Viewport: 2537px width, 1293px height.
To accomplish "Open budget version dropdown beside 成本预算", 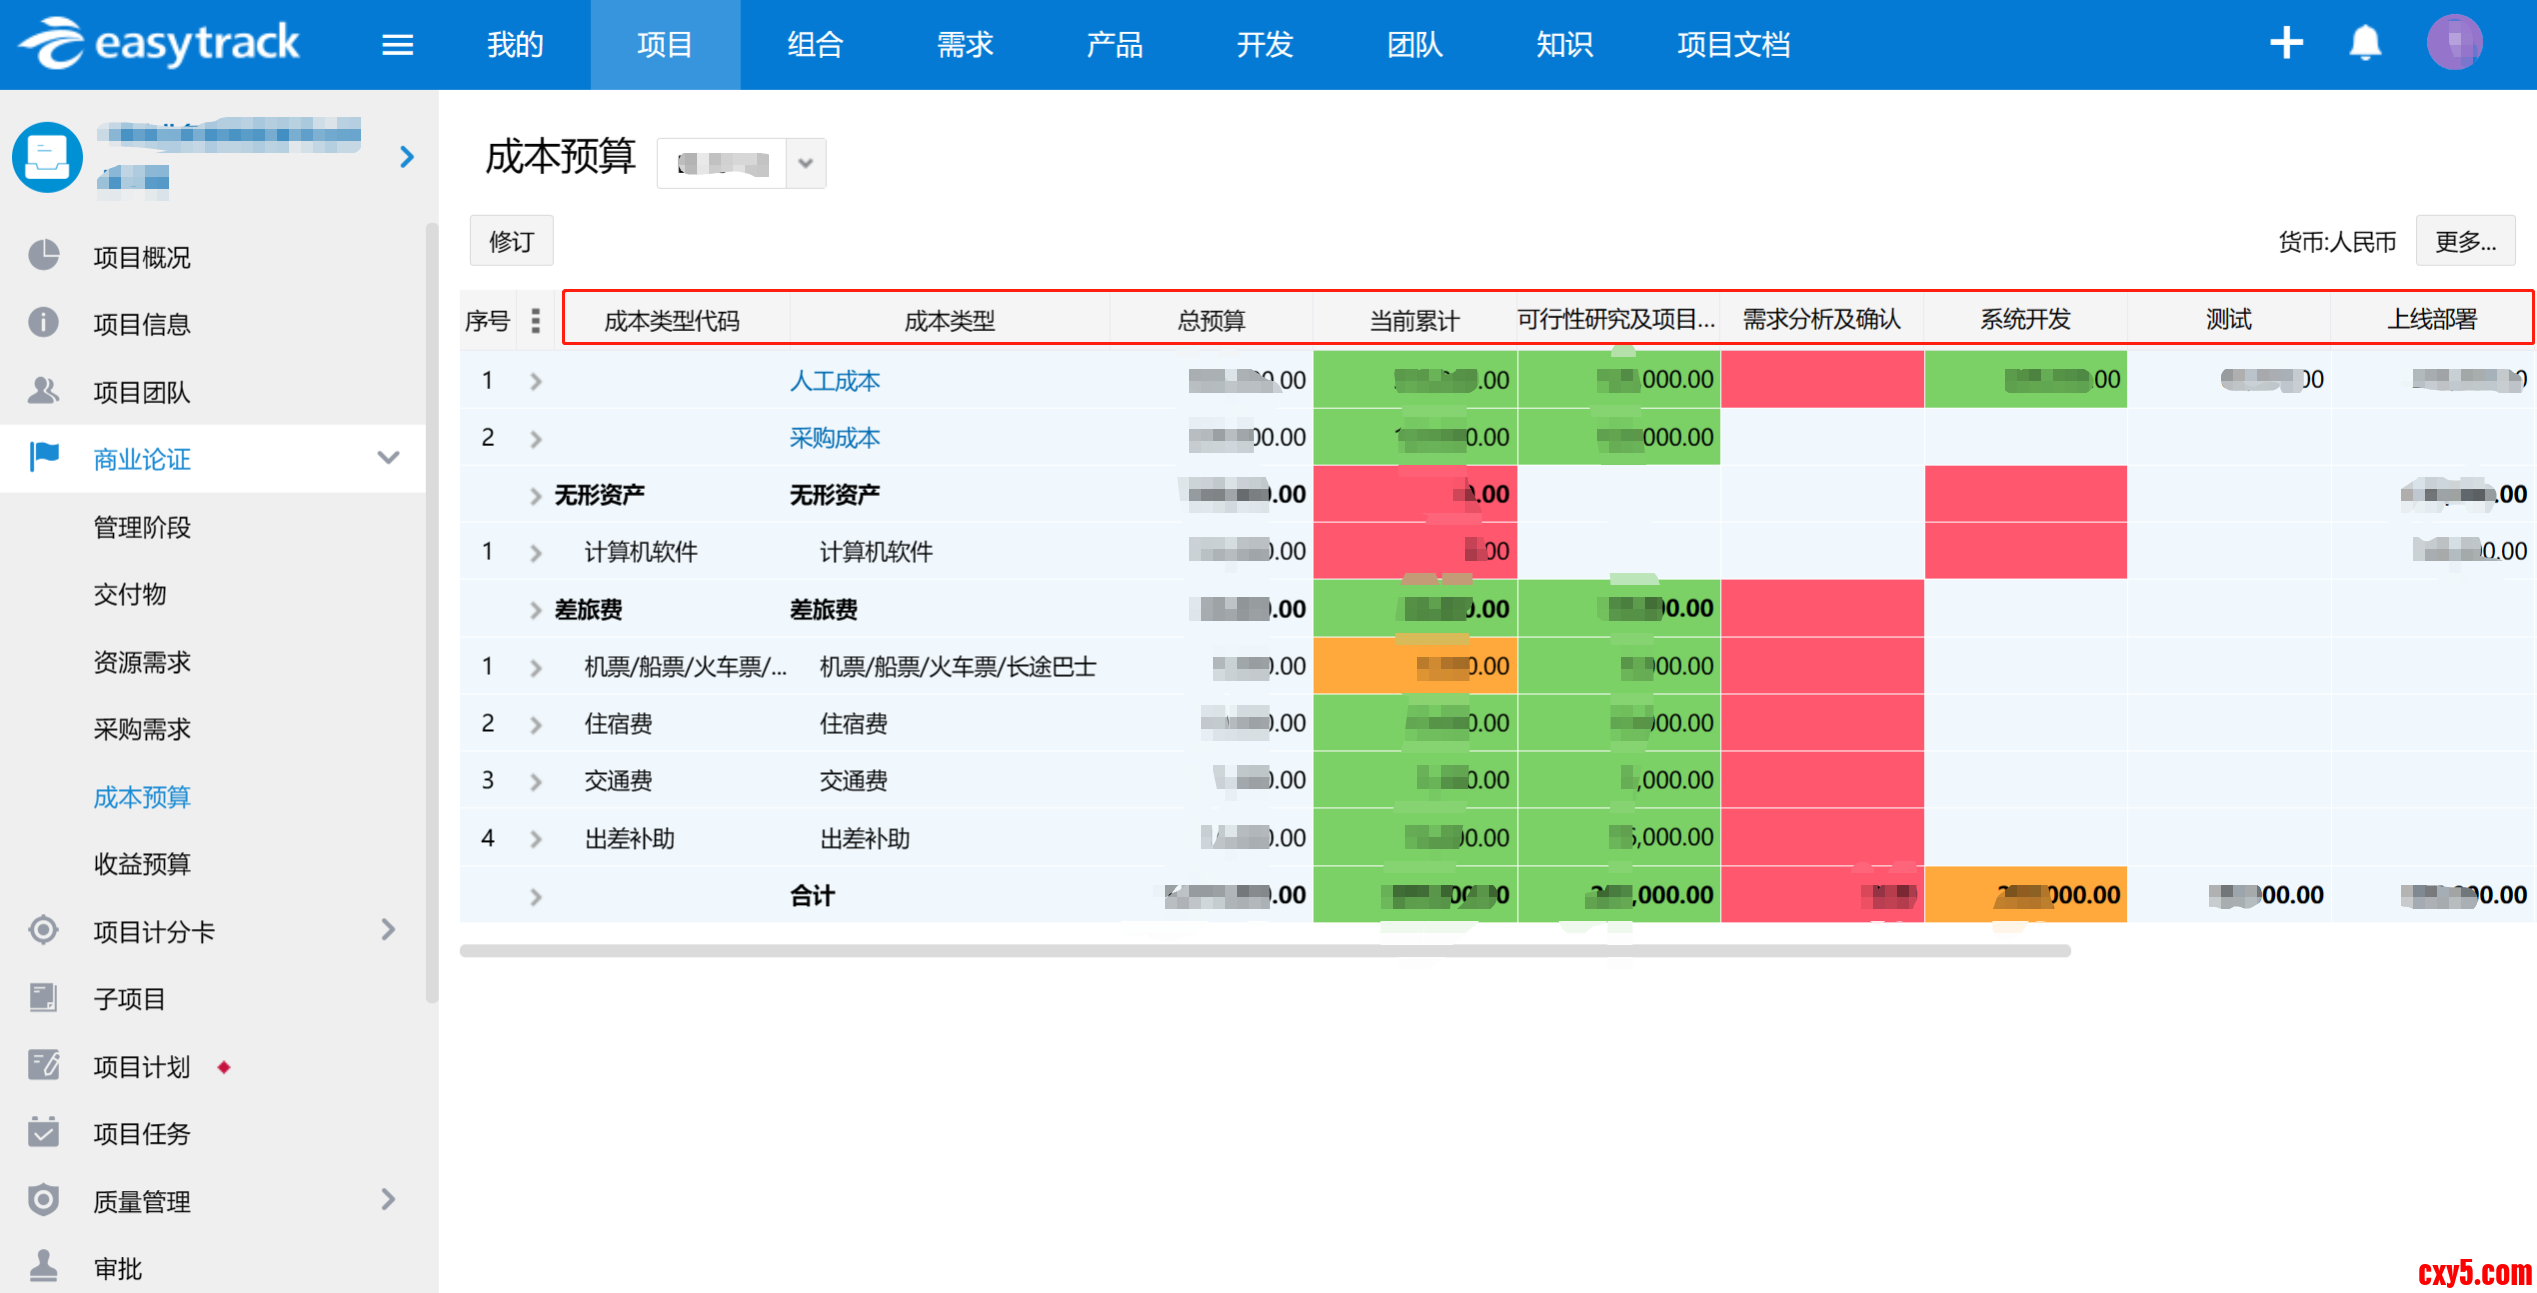I will point(805,163).
